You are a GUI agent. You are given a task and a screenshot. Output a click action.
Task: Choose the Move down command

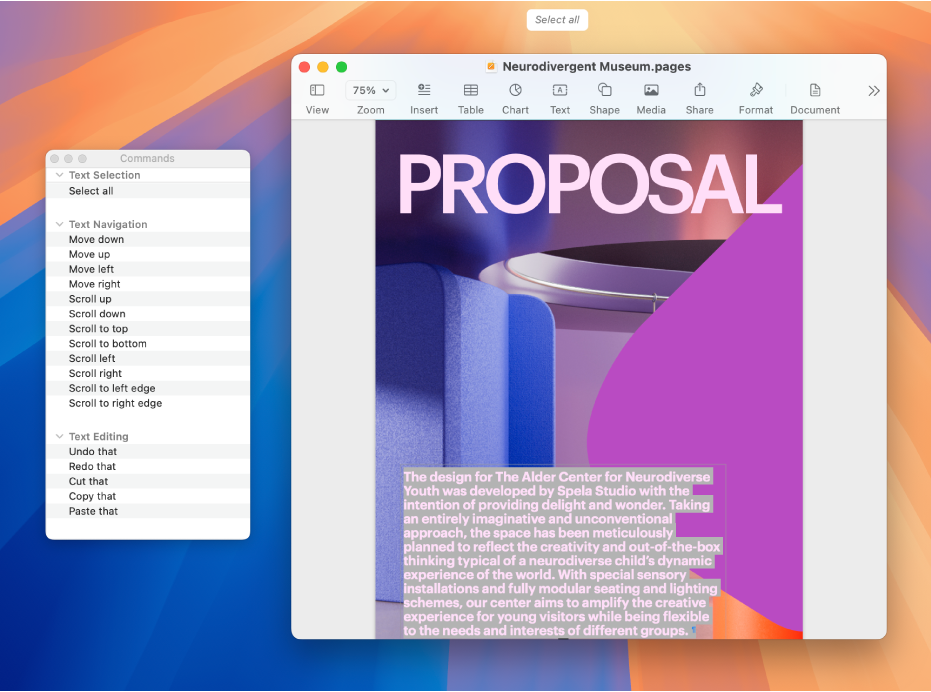click(148, 239)
